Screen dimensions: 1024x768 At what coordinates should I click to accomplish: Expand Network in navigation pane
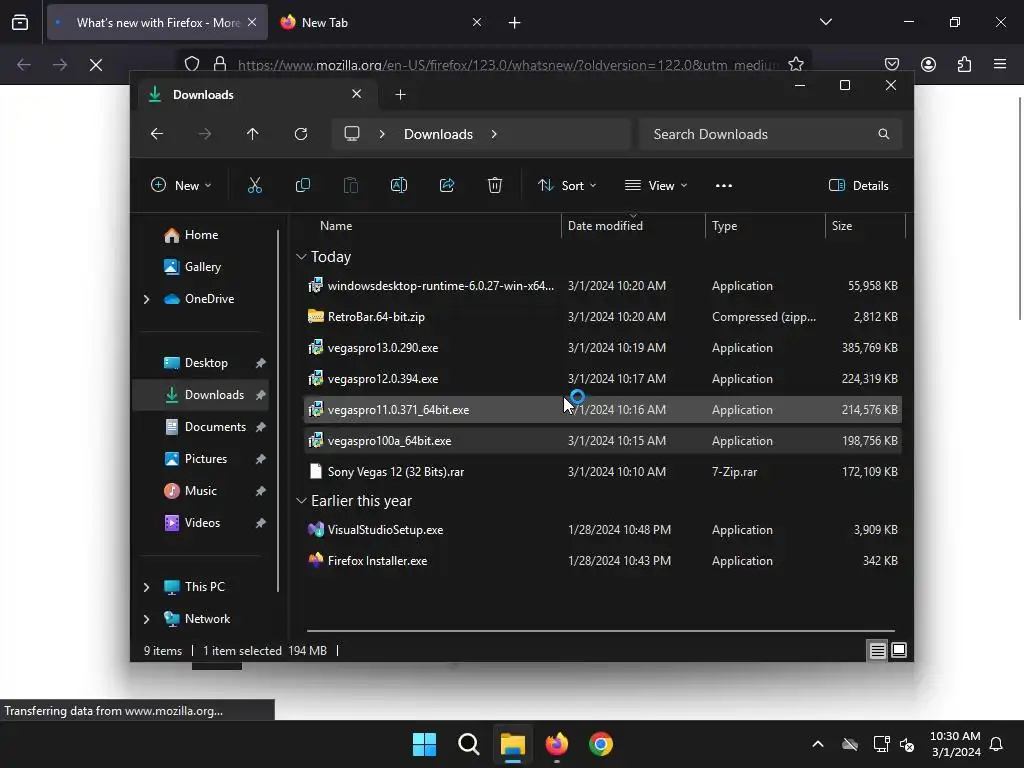click(x=146, y=619)
